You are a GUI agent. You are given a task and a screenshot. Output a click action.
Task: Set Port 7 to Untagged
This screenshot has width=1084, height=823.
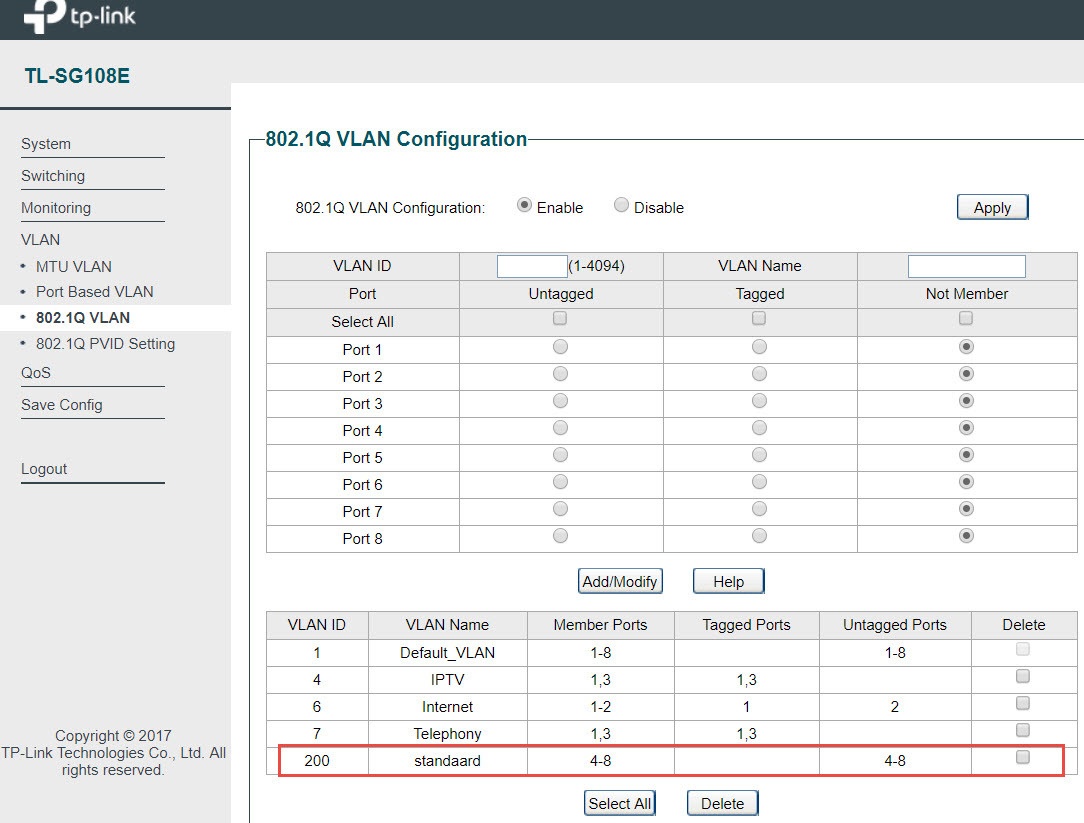tap(561, 509)
